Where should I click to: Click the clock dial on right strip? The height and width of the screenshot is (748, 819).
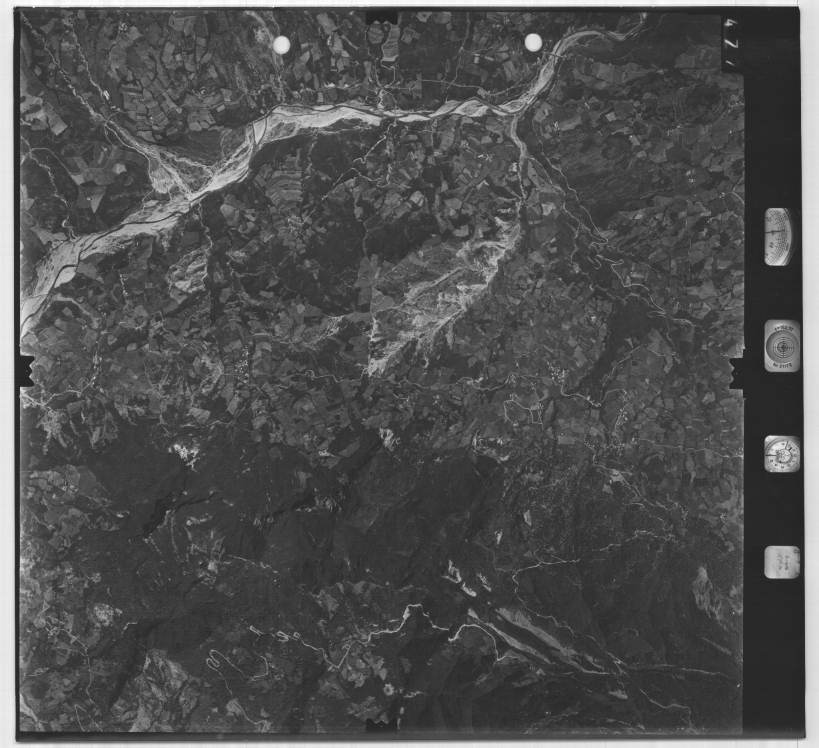coord(781,454)
